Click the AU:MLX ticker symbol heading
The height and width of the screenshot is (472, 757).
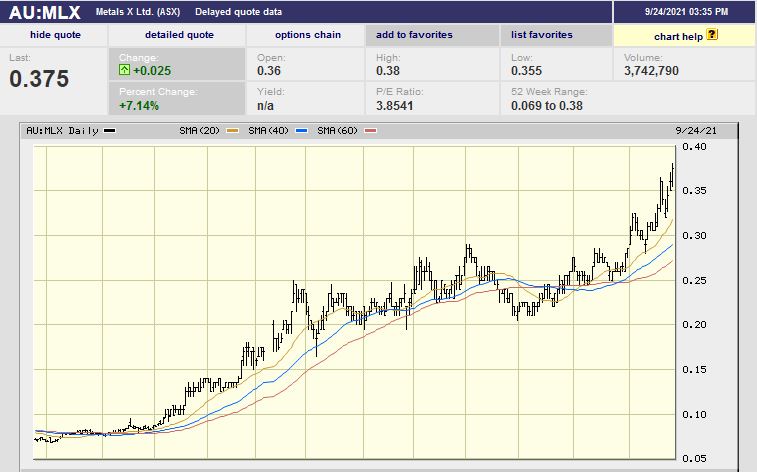tap(44, 12)
